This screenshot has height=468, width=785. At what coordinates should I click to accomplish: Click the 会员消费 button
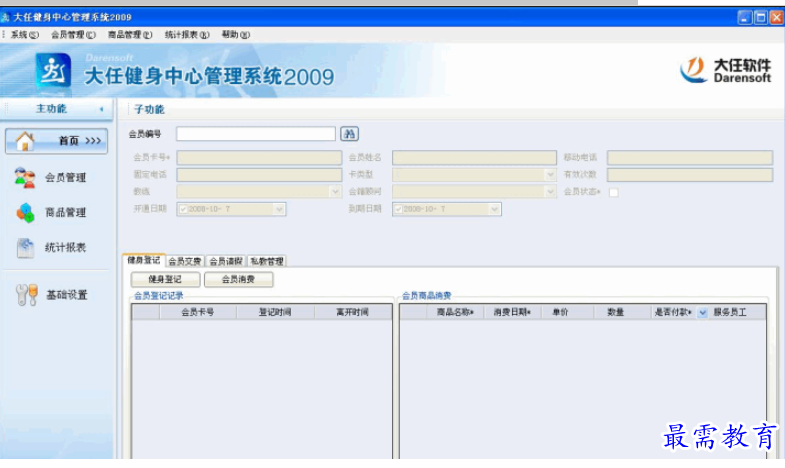[x=238, y=279]
